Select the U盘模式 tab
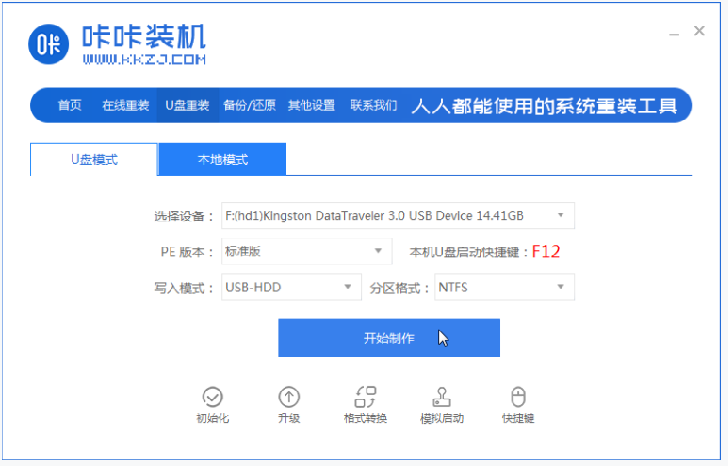728x466 pixels. (x=94, y=160)
